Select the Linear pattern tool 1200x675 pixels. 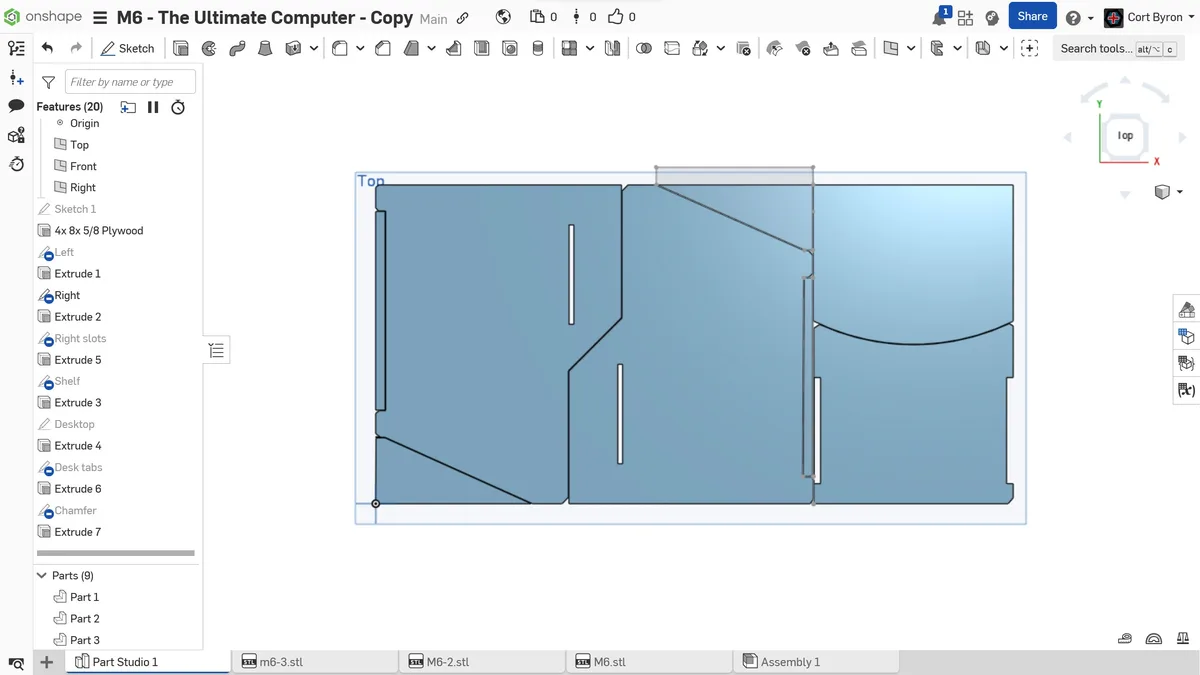tap(569, 48)
